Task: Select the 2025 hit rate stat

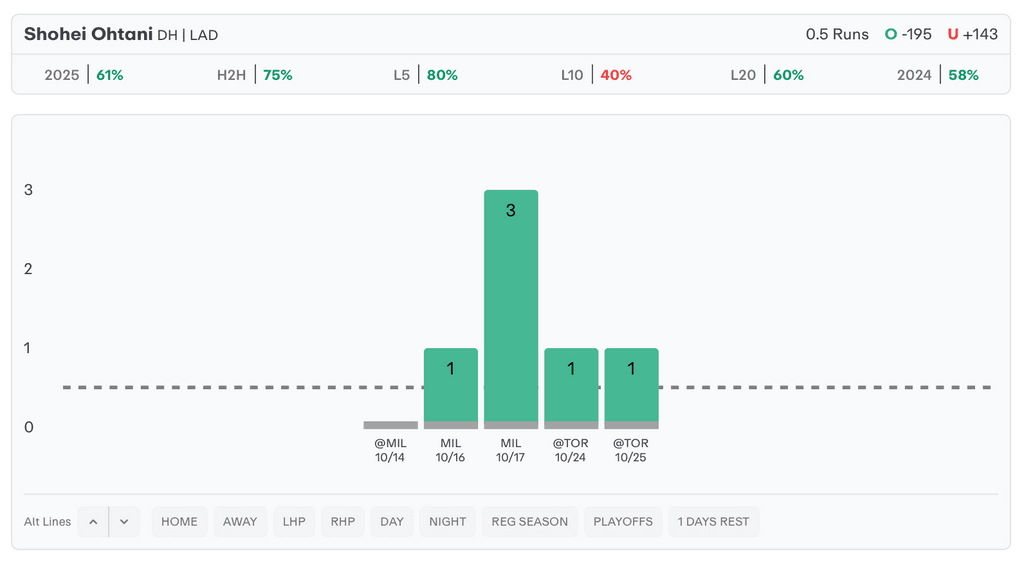Action: click(84, 75)
